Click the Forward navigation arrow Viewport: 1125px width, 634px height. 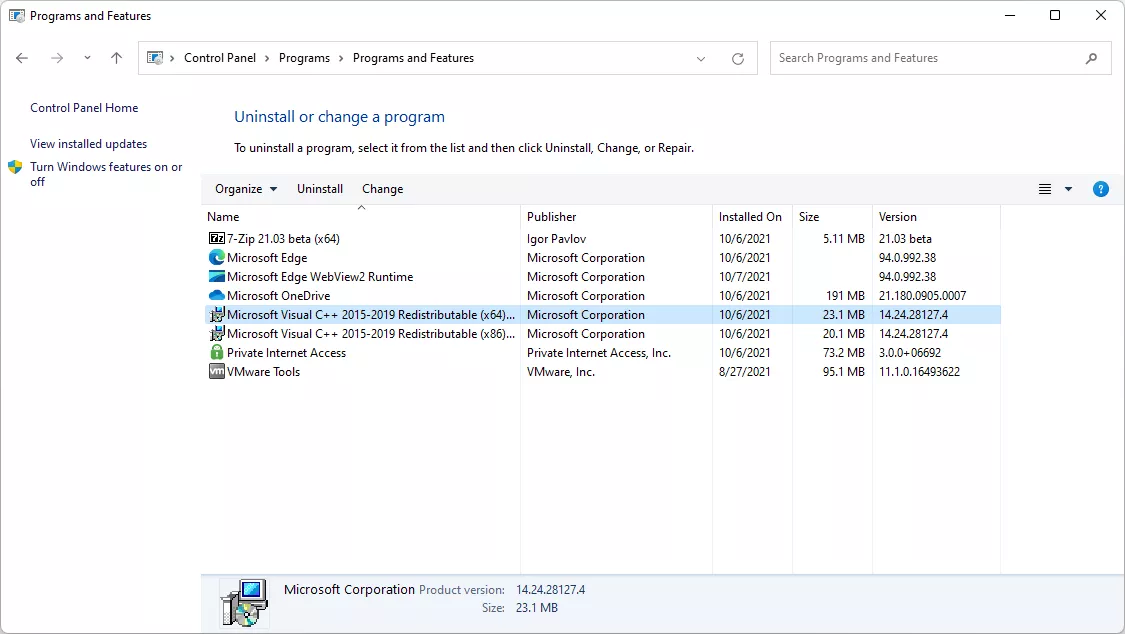coord(57,58)
